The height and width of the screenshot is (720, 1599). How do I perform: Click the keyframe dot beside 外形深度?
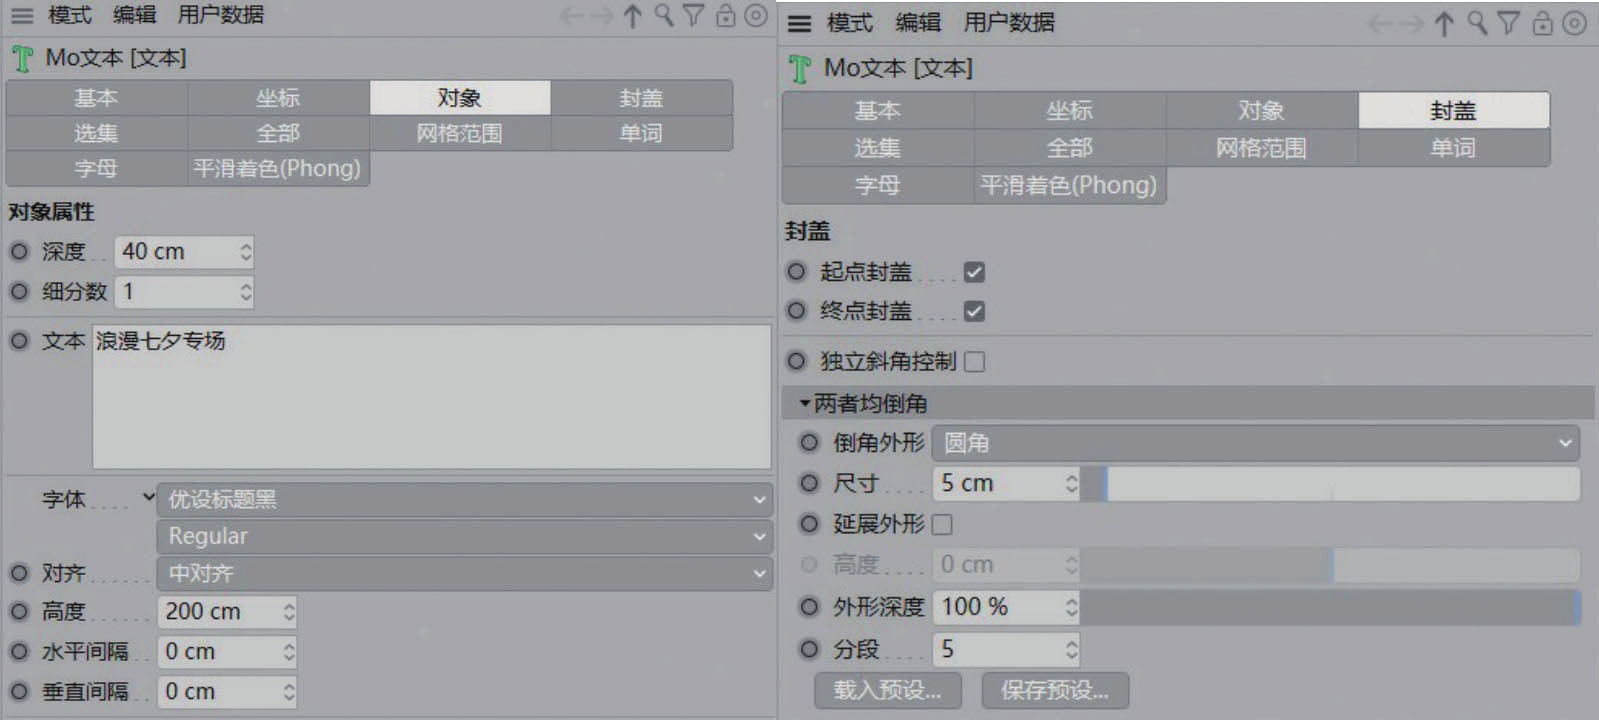tap(809, 607)
